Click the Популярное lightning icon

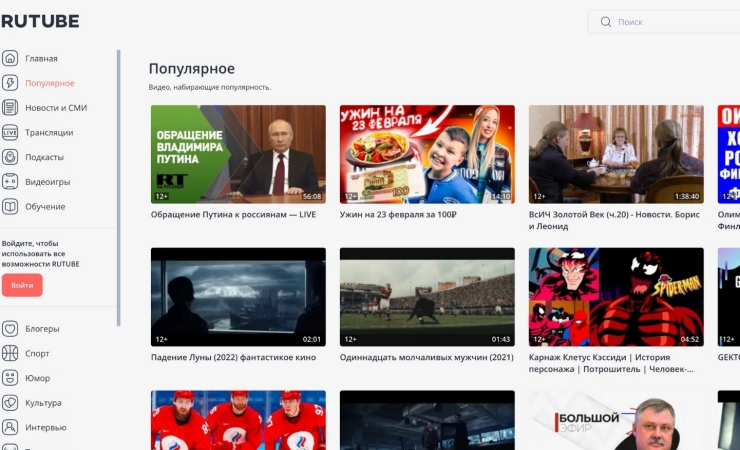(10, 83)
